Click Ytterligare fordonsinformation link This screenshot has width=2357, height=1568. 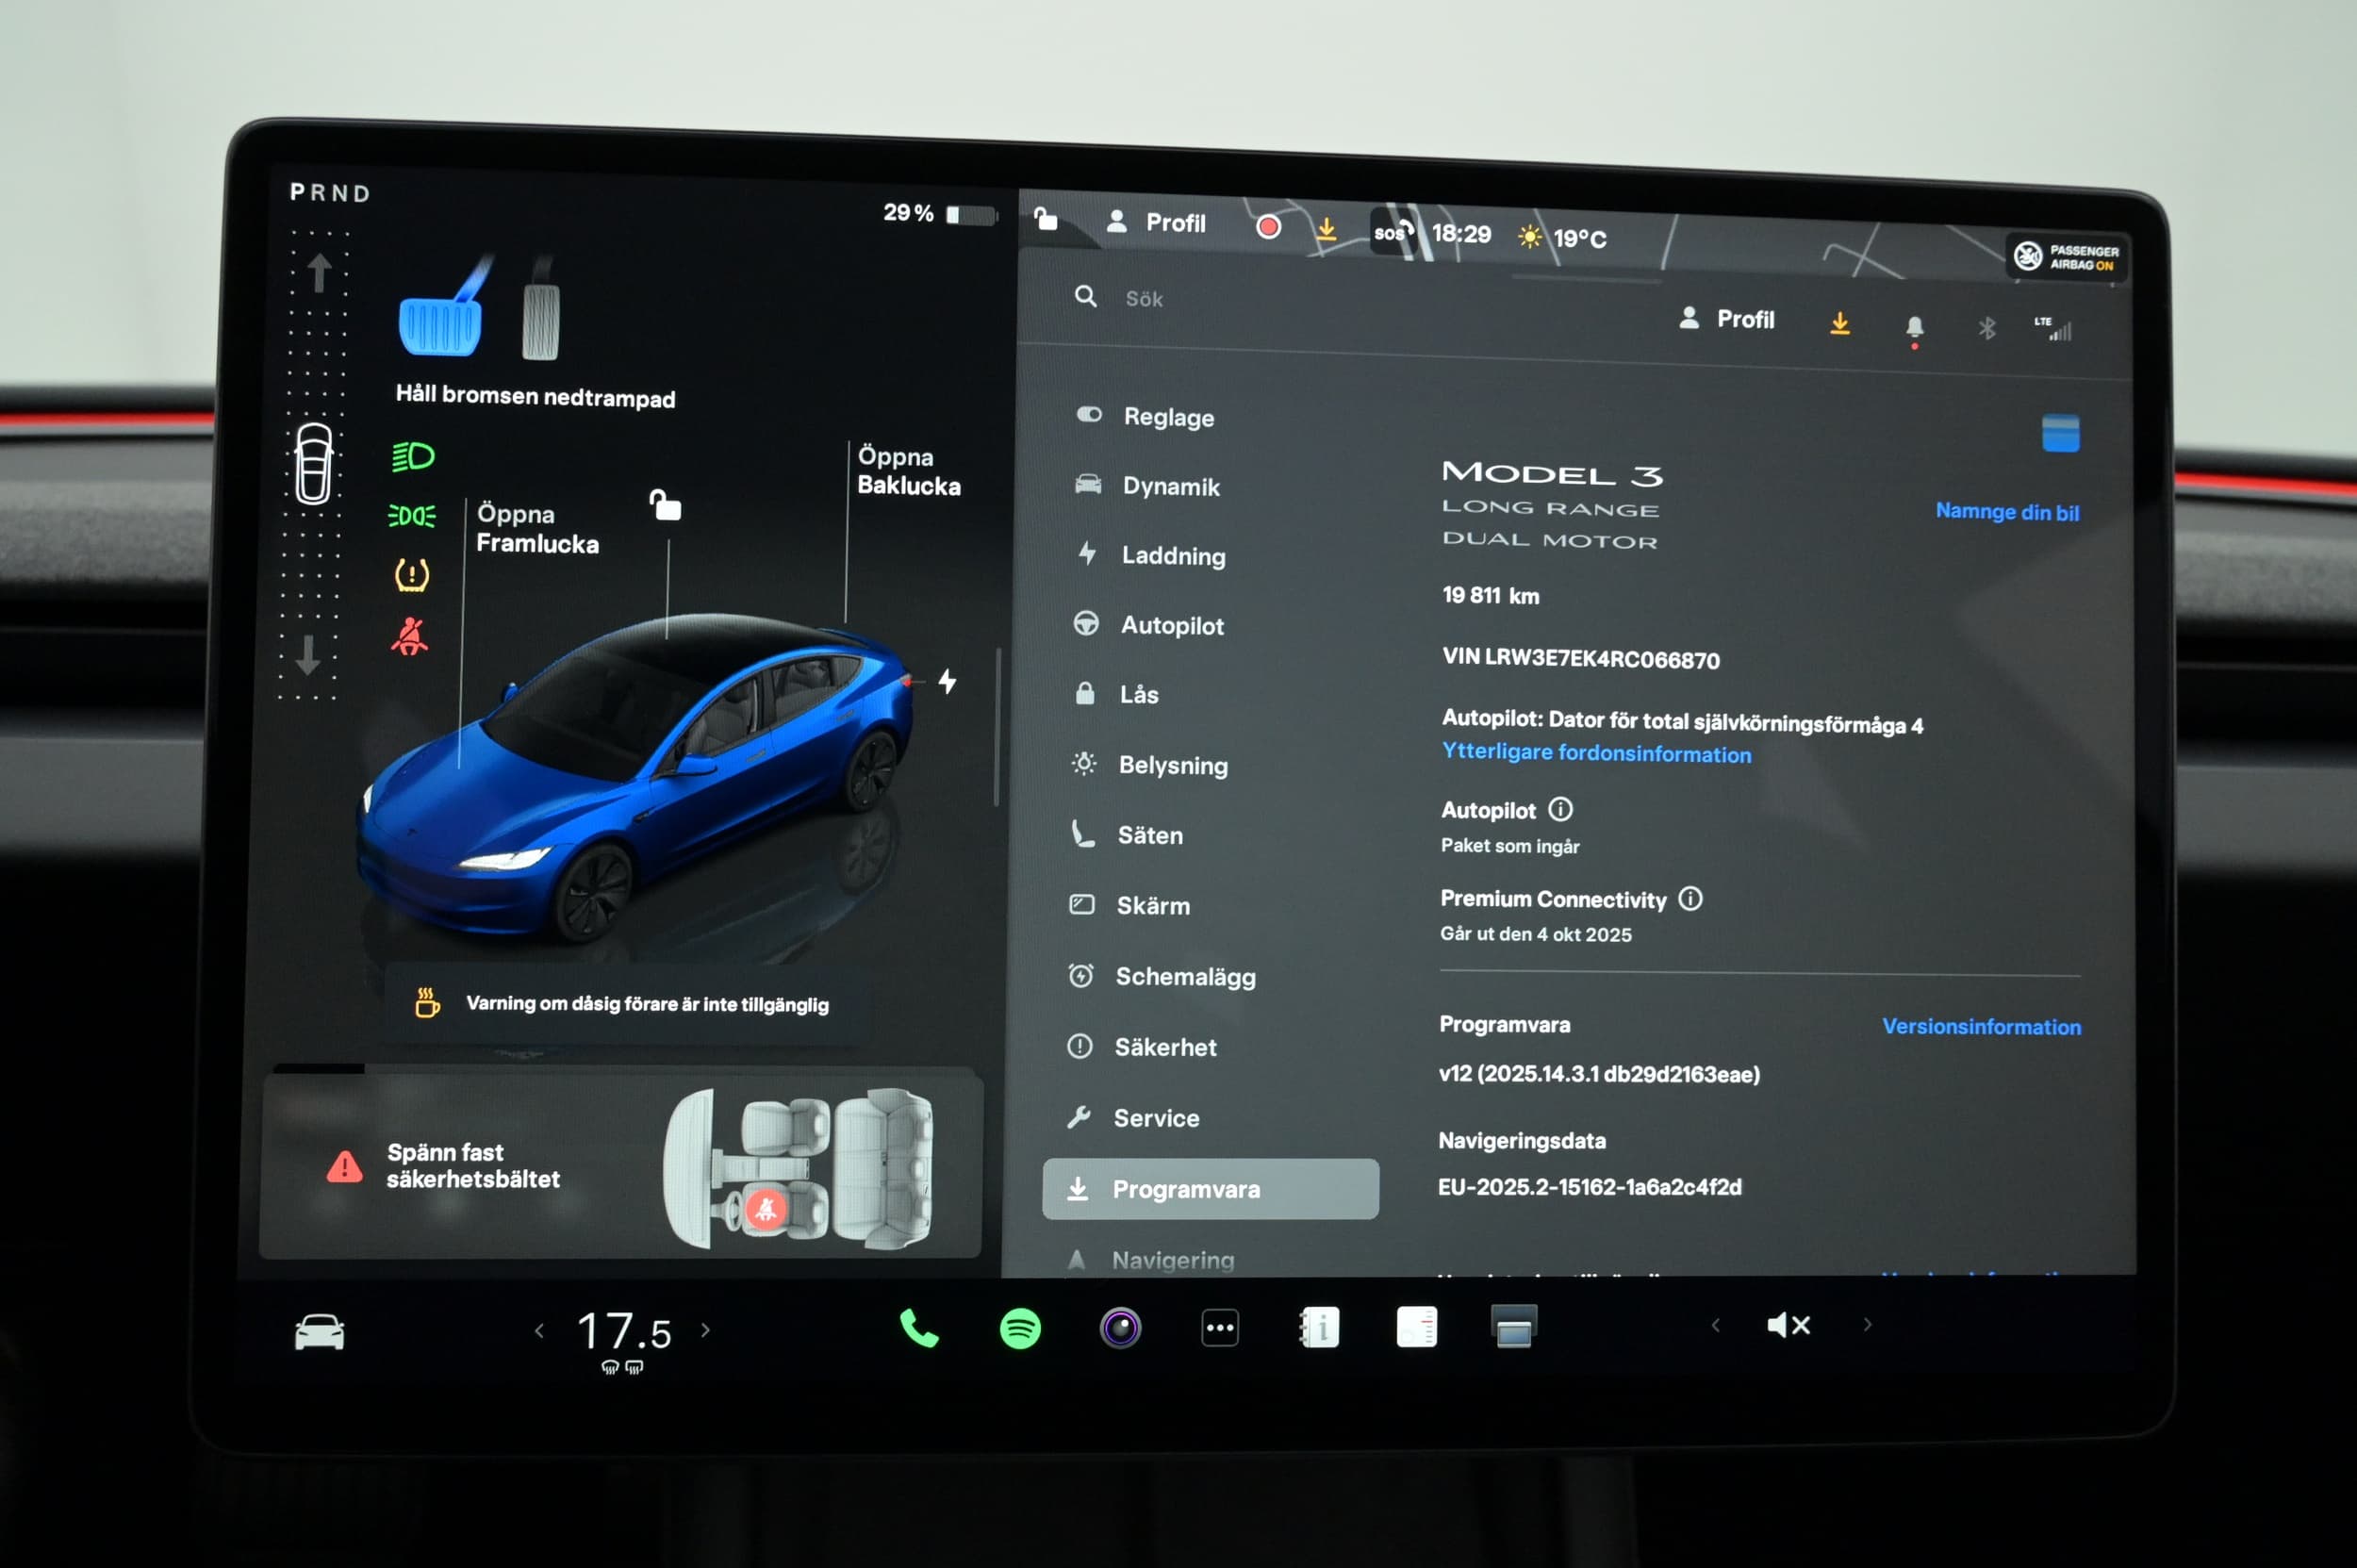pyautogui.click(x=1596, y=753)
